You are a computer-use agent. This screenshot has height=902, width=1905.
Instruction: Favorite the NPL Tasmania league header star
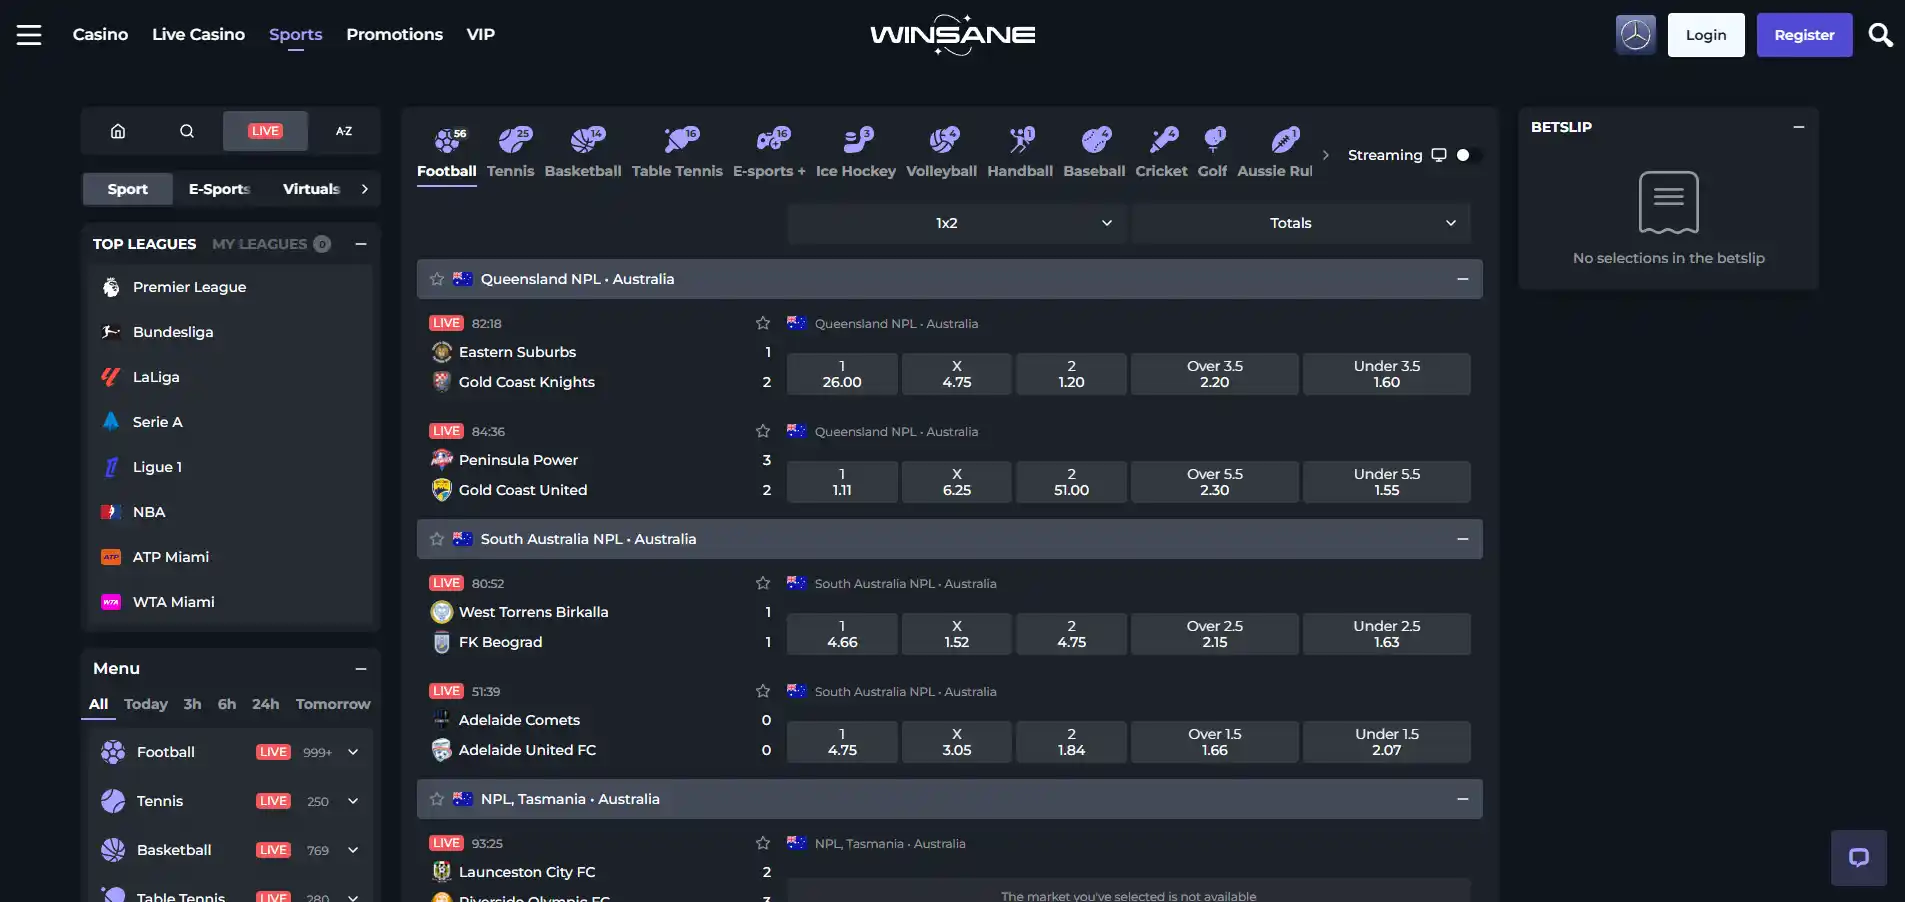click(x=437, y=799)
